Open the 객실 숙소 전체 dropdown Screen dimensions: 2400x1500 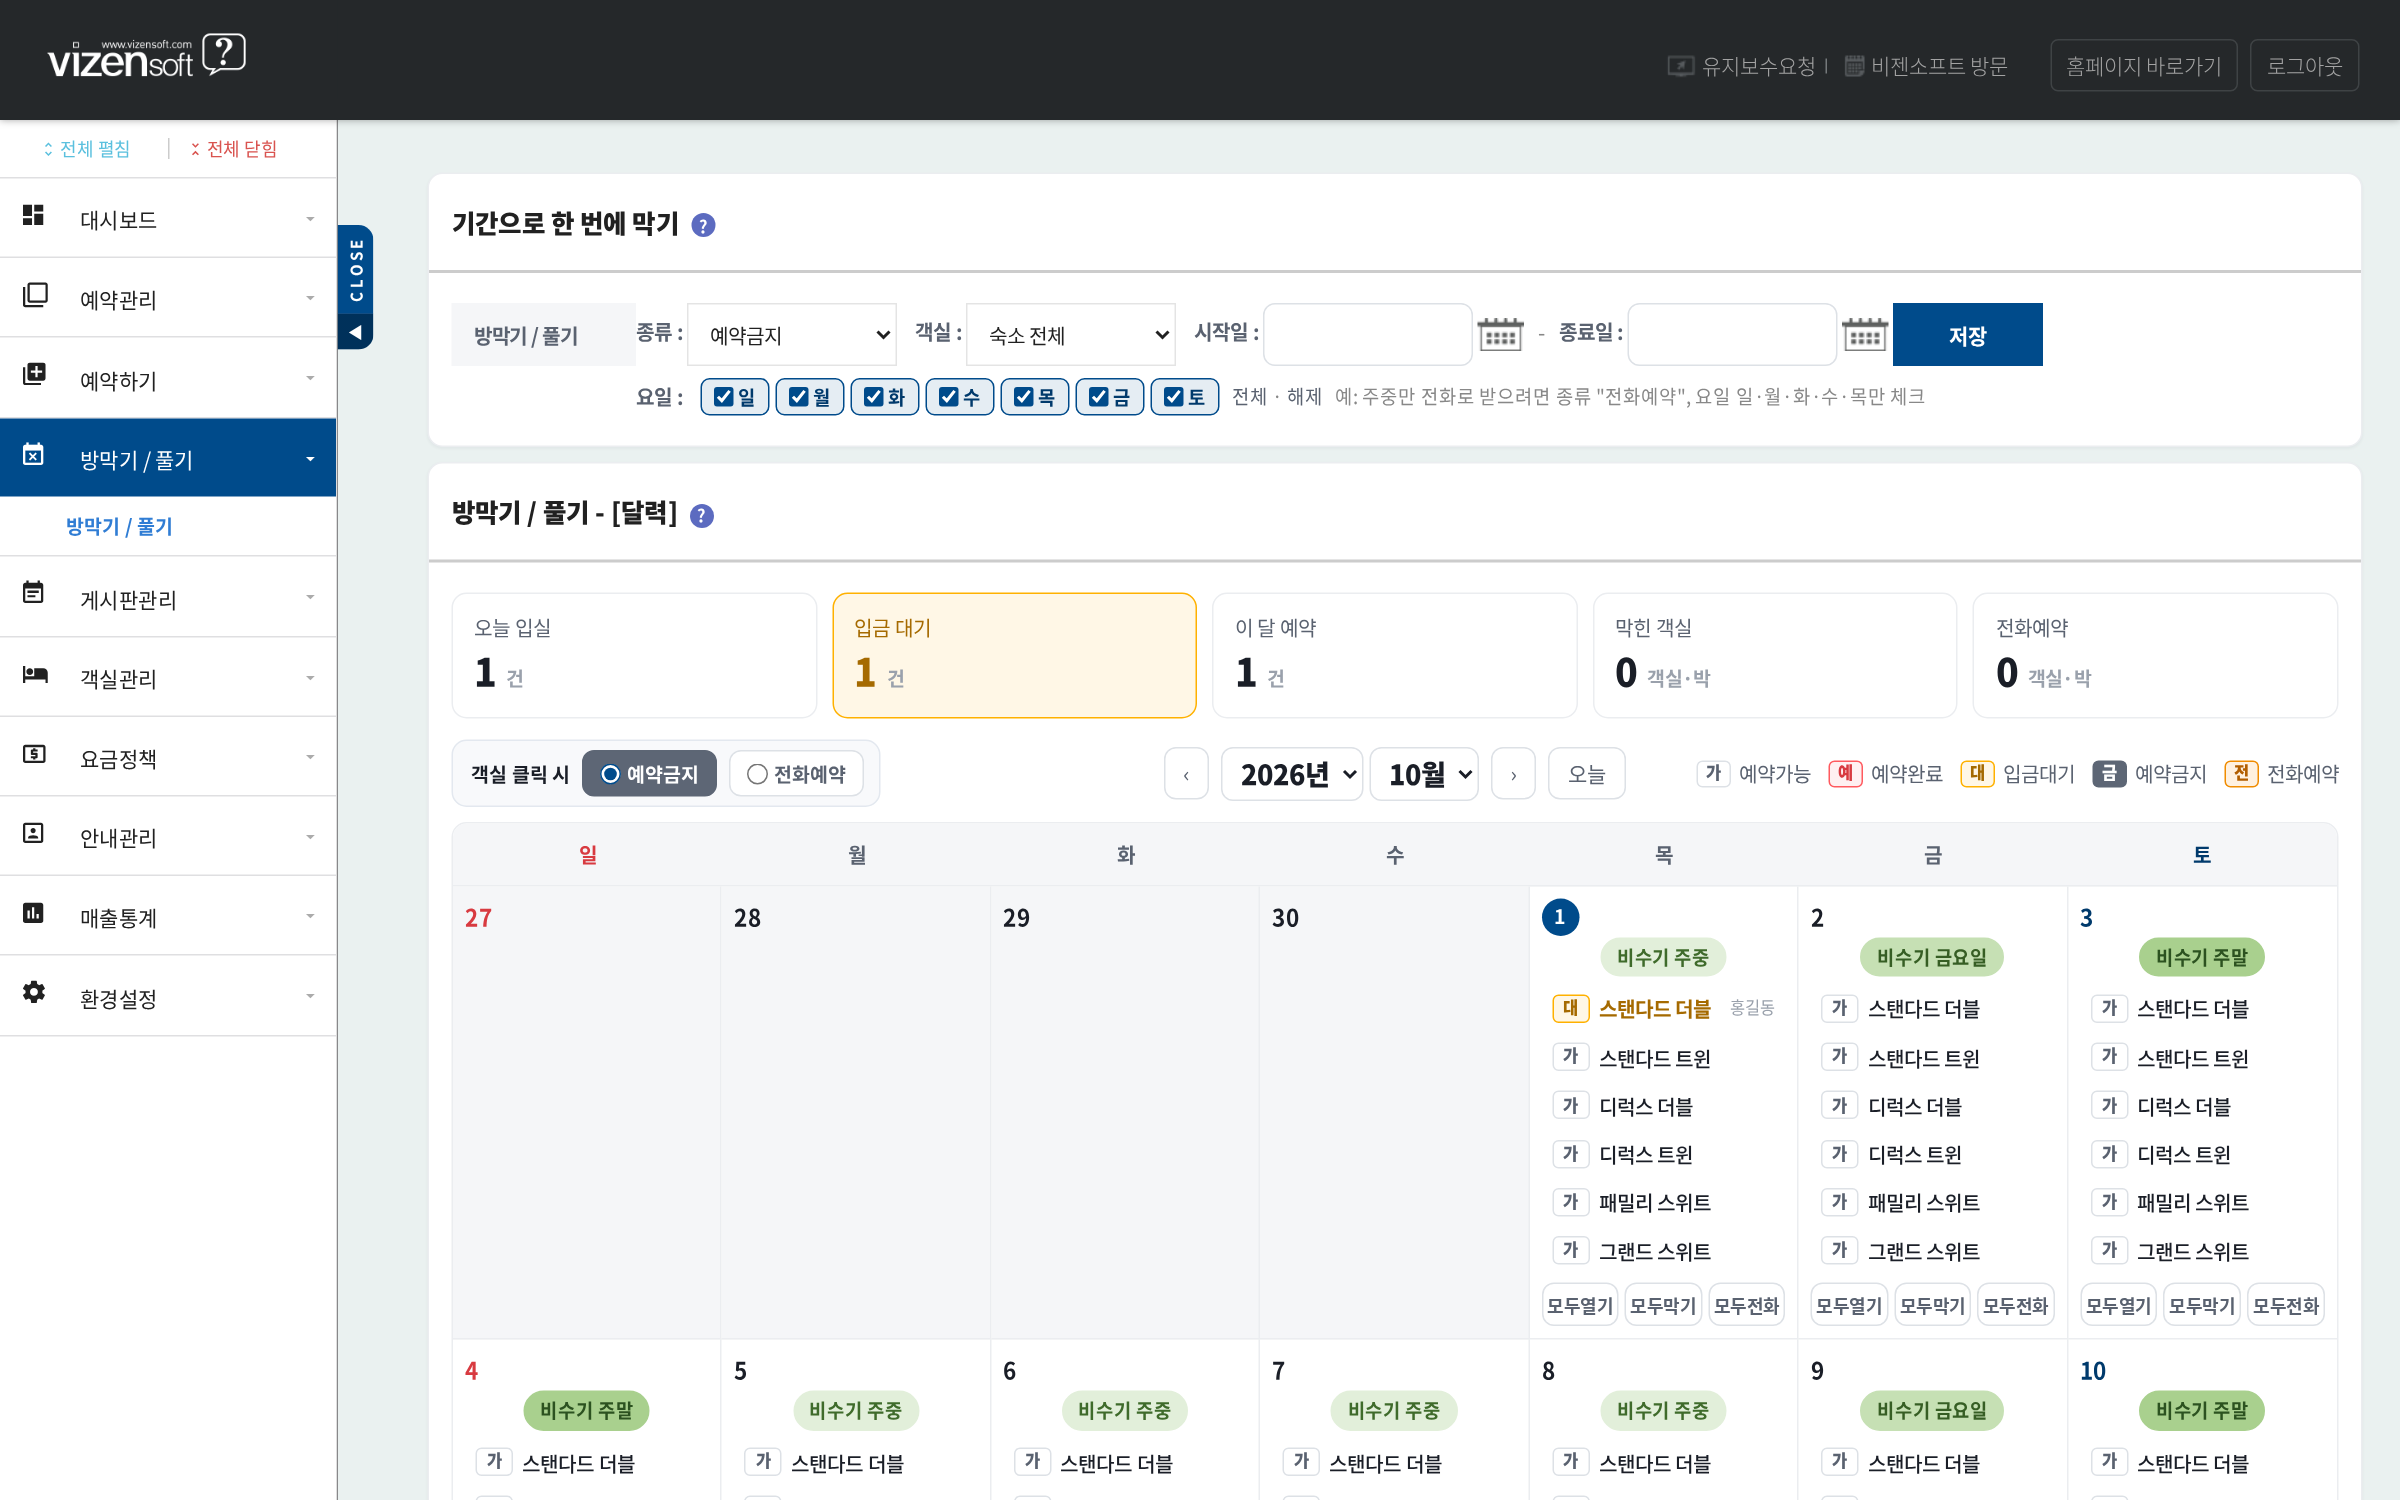click(x=1071, y=335)
